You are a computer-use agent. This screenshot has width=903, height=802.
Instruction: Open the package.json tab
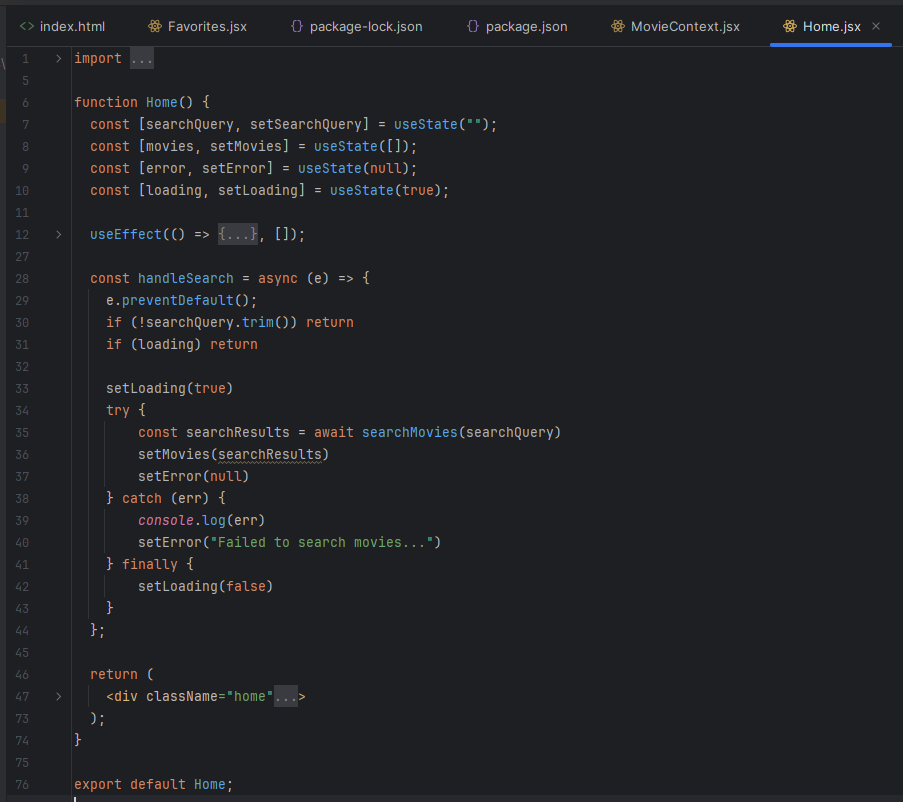click(x=526, y=26)
